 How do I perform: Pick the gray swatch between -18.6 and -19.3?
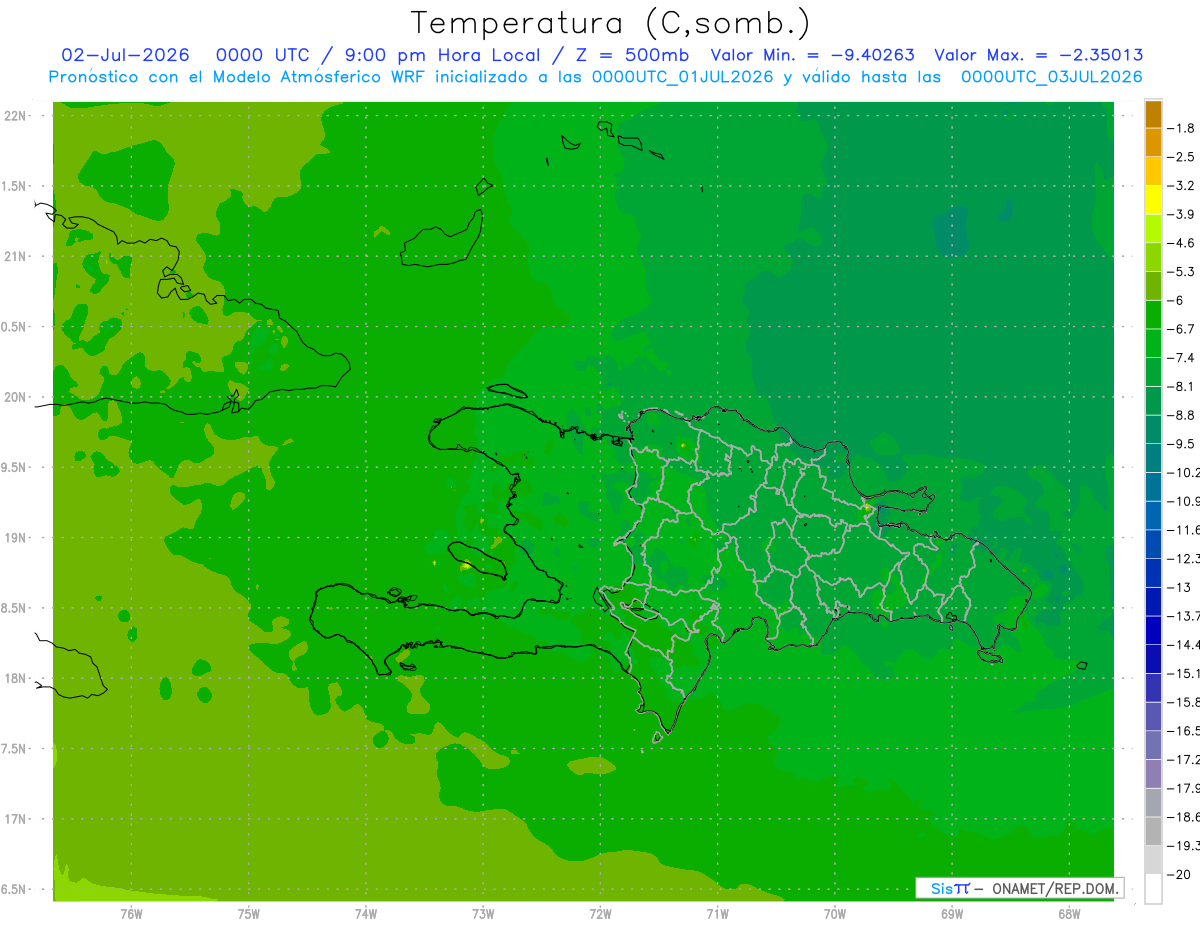coord(1153,832)
